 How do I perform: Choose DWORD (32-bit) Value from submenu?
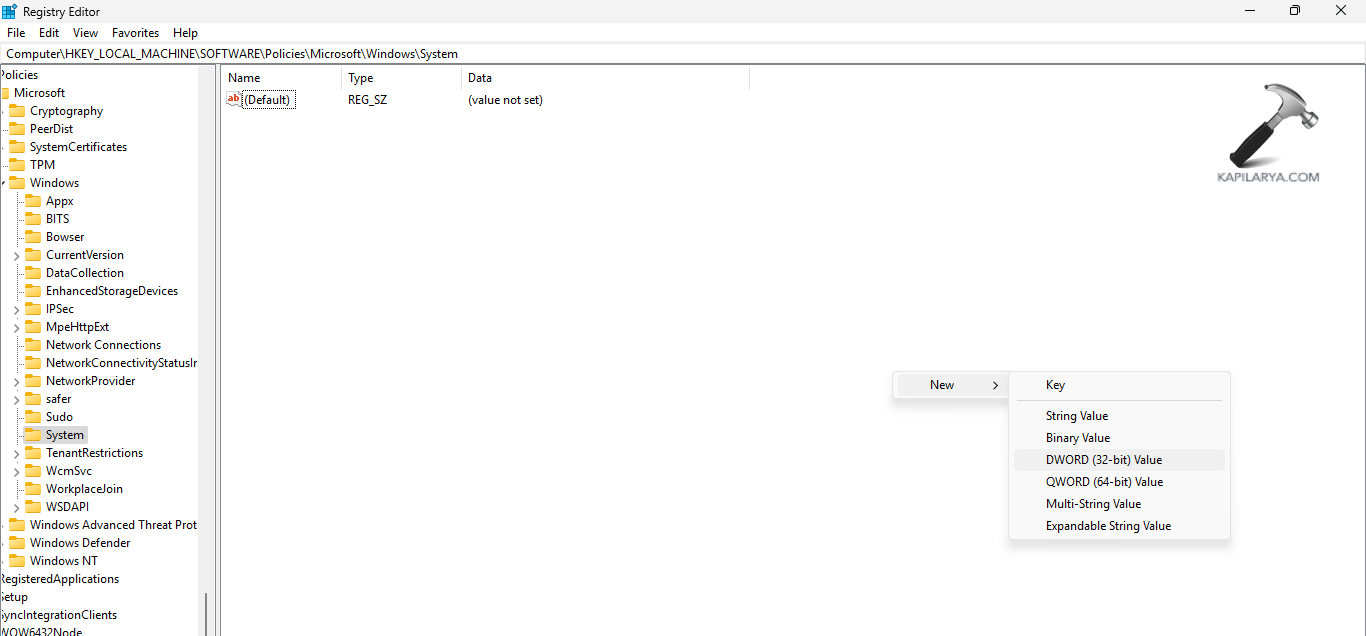tap(1119, 460)
